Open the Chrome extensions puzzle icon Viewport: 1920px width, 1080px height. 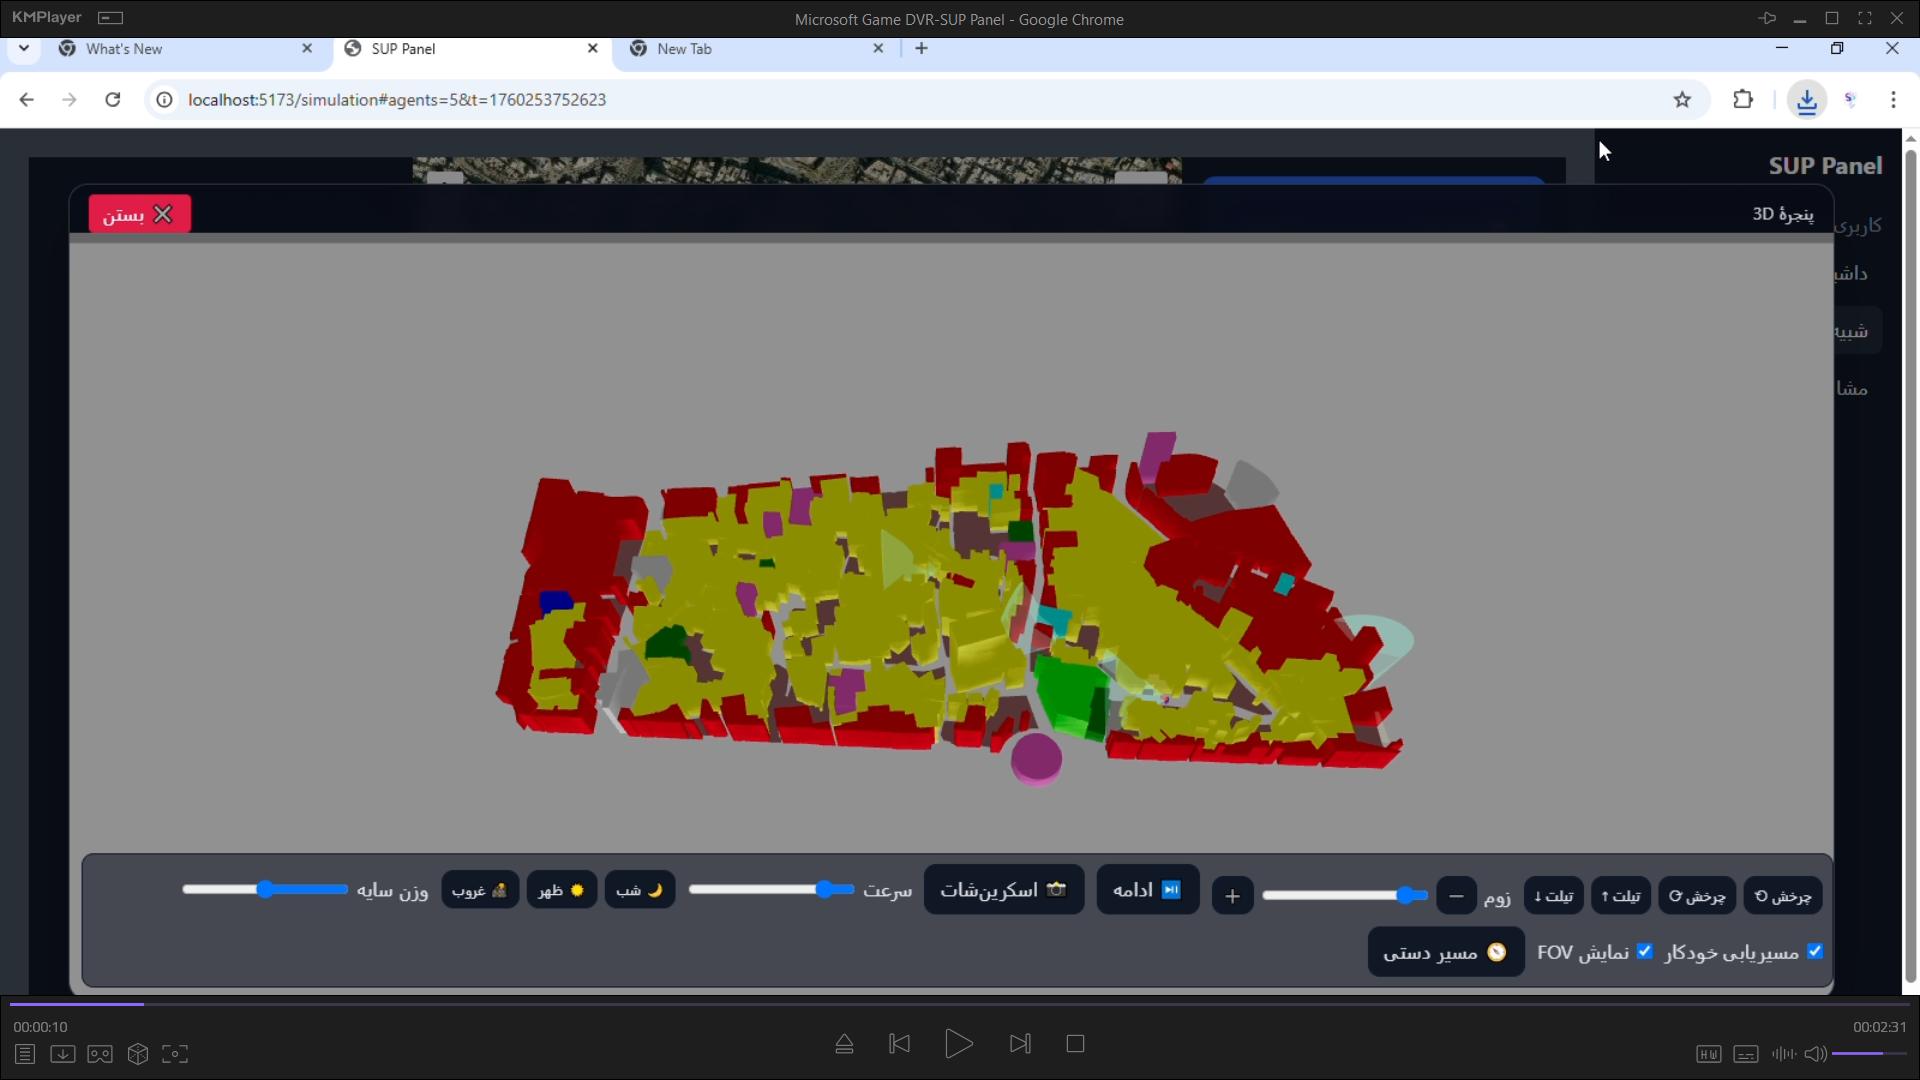pos(1743,99)
